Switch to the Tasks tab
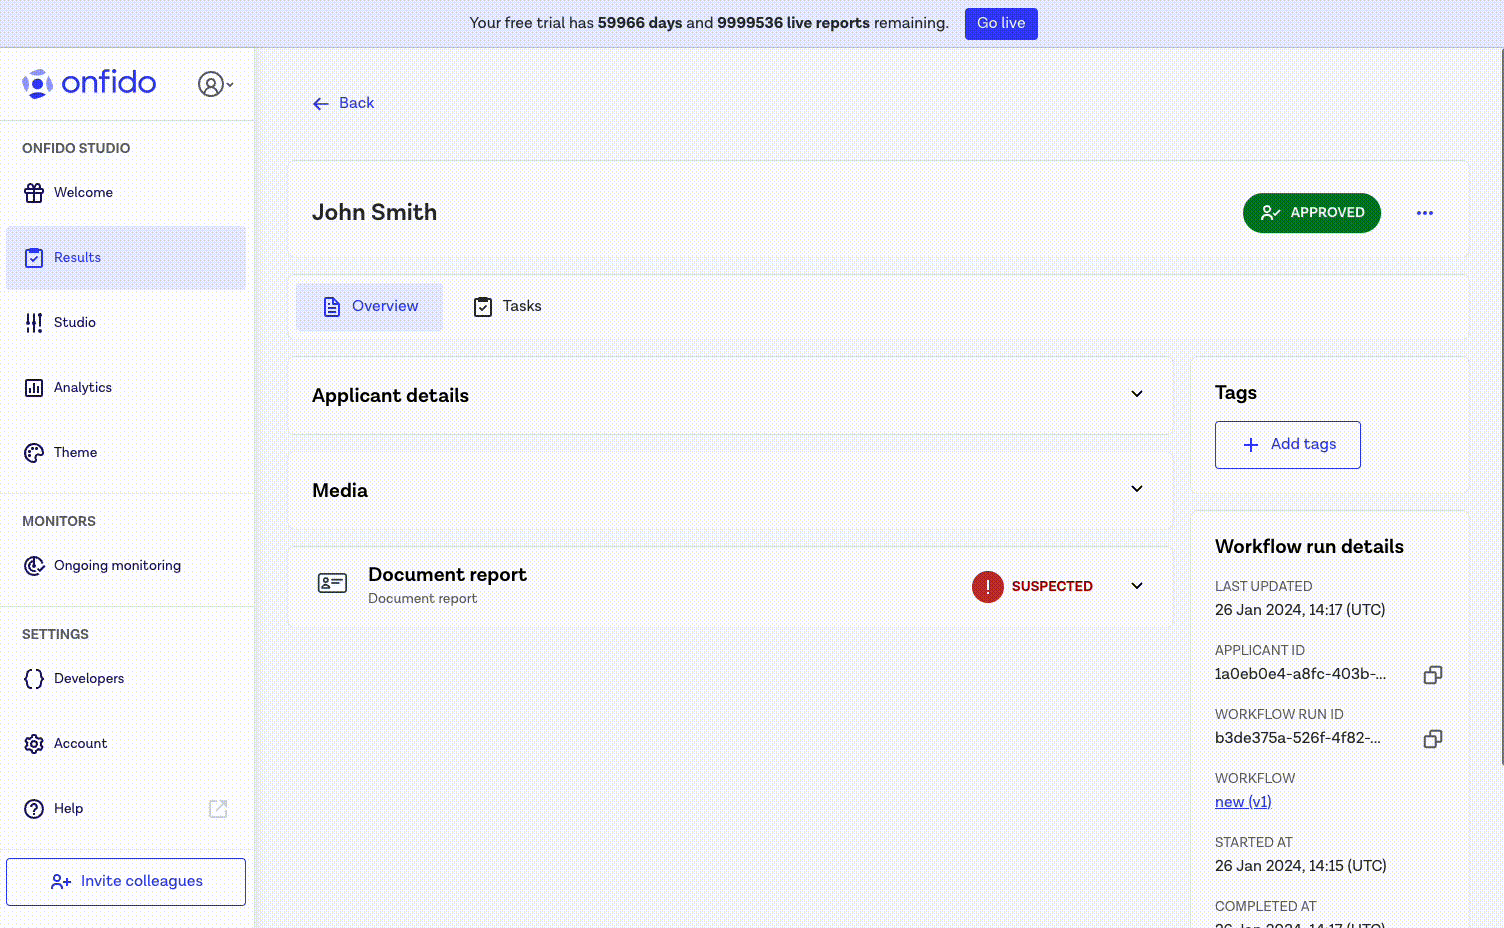This screenshot has width=1504, height=928. [507, 306]
